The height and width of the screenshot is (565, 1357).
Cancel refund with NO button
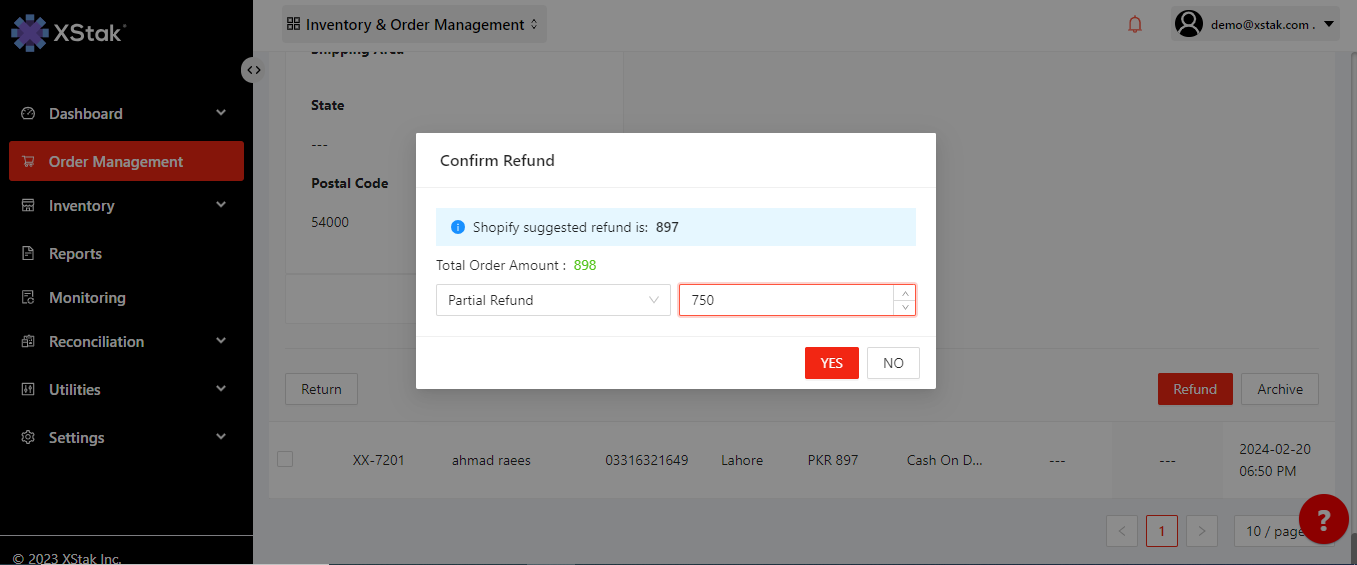click(x=893, y=363)
